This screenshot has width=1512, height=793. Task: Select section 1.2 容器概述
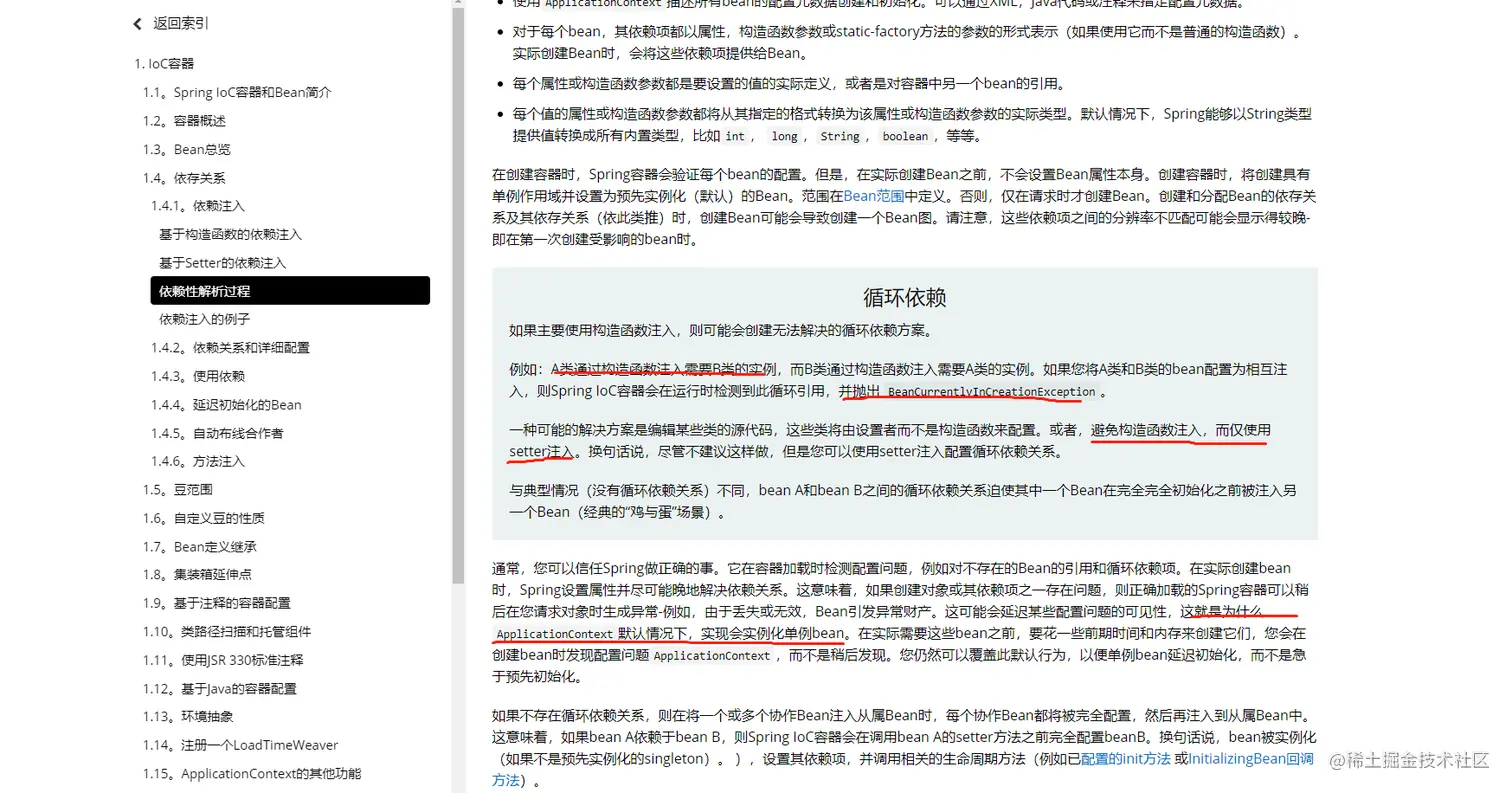coord(184,121)
